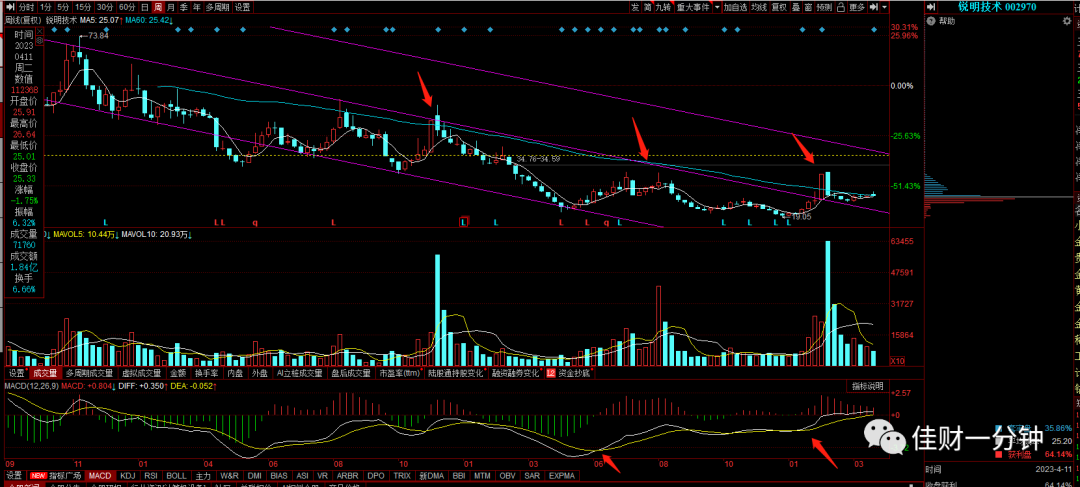The width and height of the screenshot is (1080, 487).
Task: Select the 1分 period
Action: tap(46, 7)
